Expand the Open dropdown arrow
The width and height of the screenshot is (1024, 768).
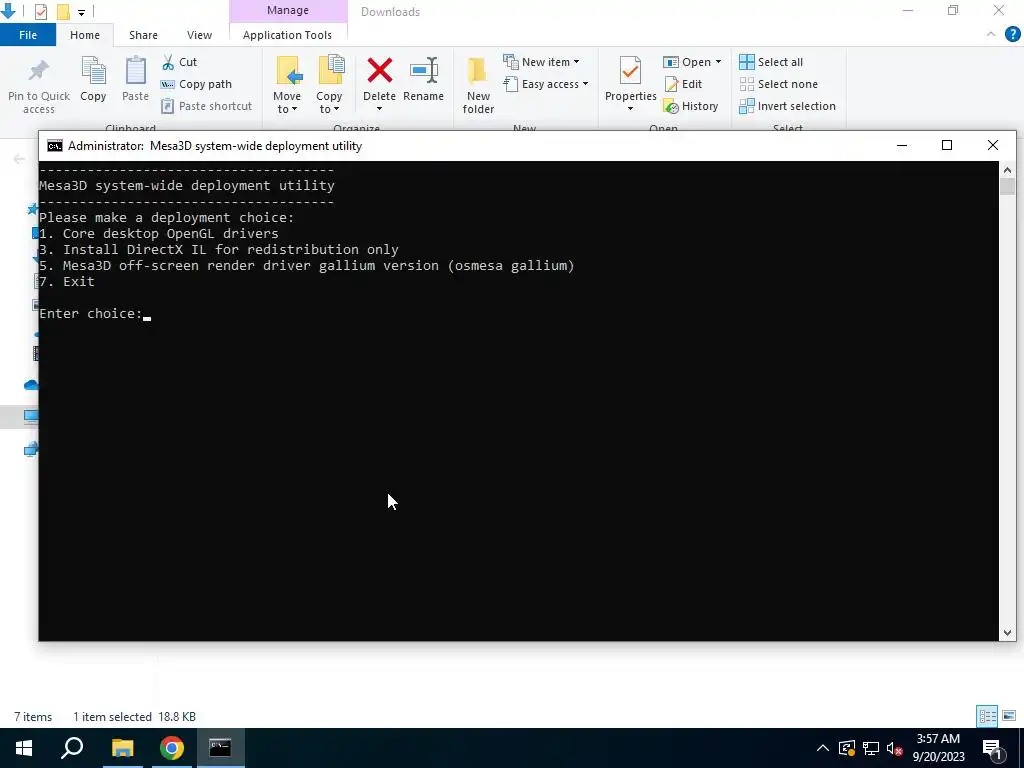(x=718, y=62)
